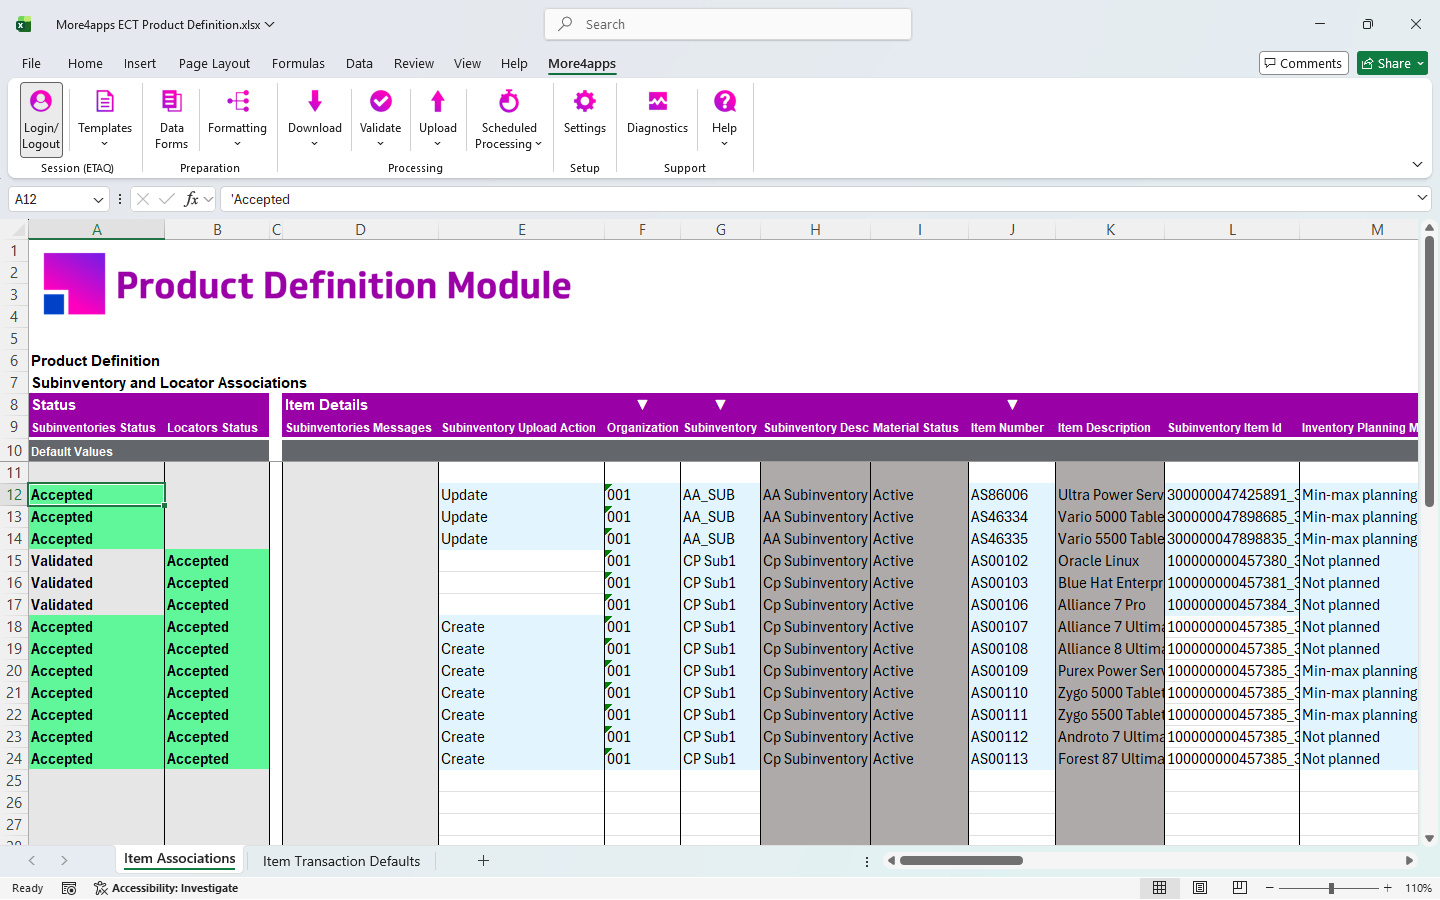
Task: Click the Download arrow icon
Action: [315, 101]
